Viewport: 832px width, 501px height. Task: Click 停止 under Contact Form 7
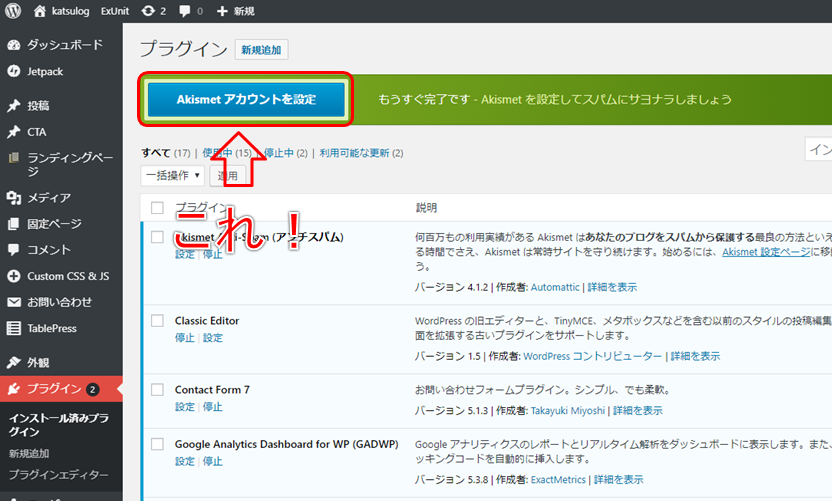click(x=213, y=407)
